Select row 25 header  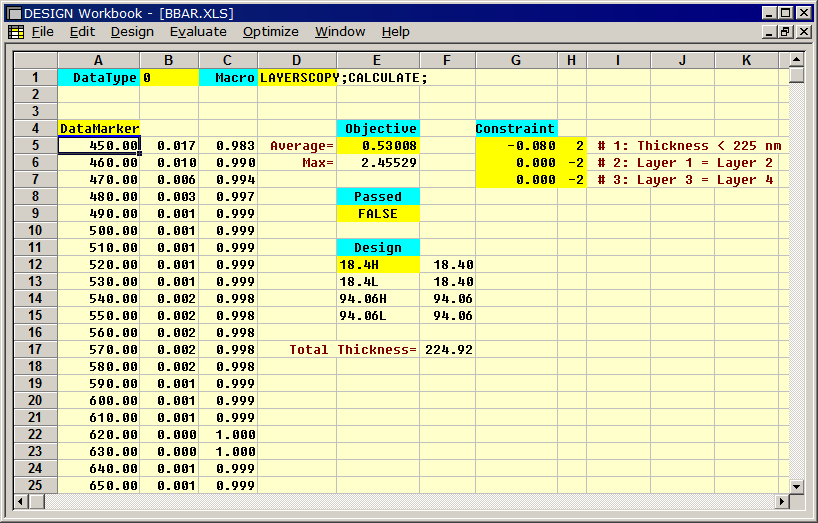tap(35, 485)
